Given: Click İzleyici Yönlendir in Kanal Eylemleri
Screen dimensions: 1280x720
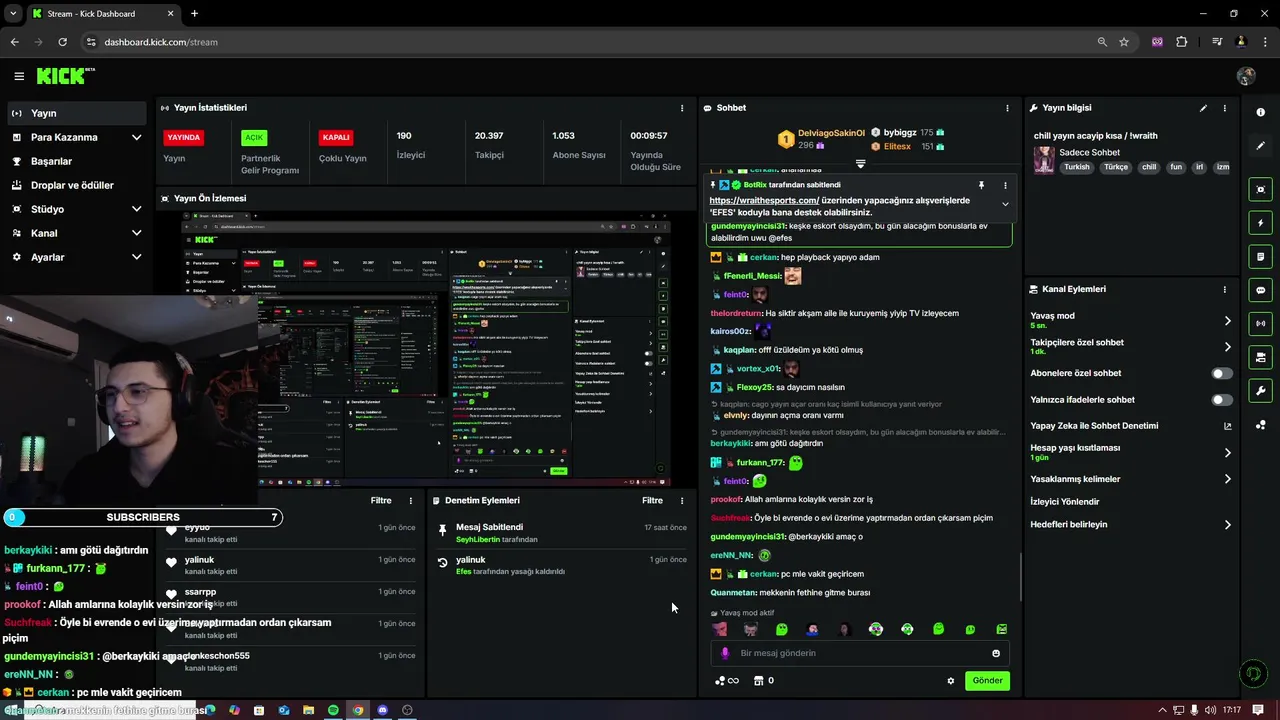Looking at the screenshot, I should (1065, 502).
